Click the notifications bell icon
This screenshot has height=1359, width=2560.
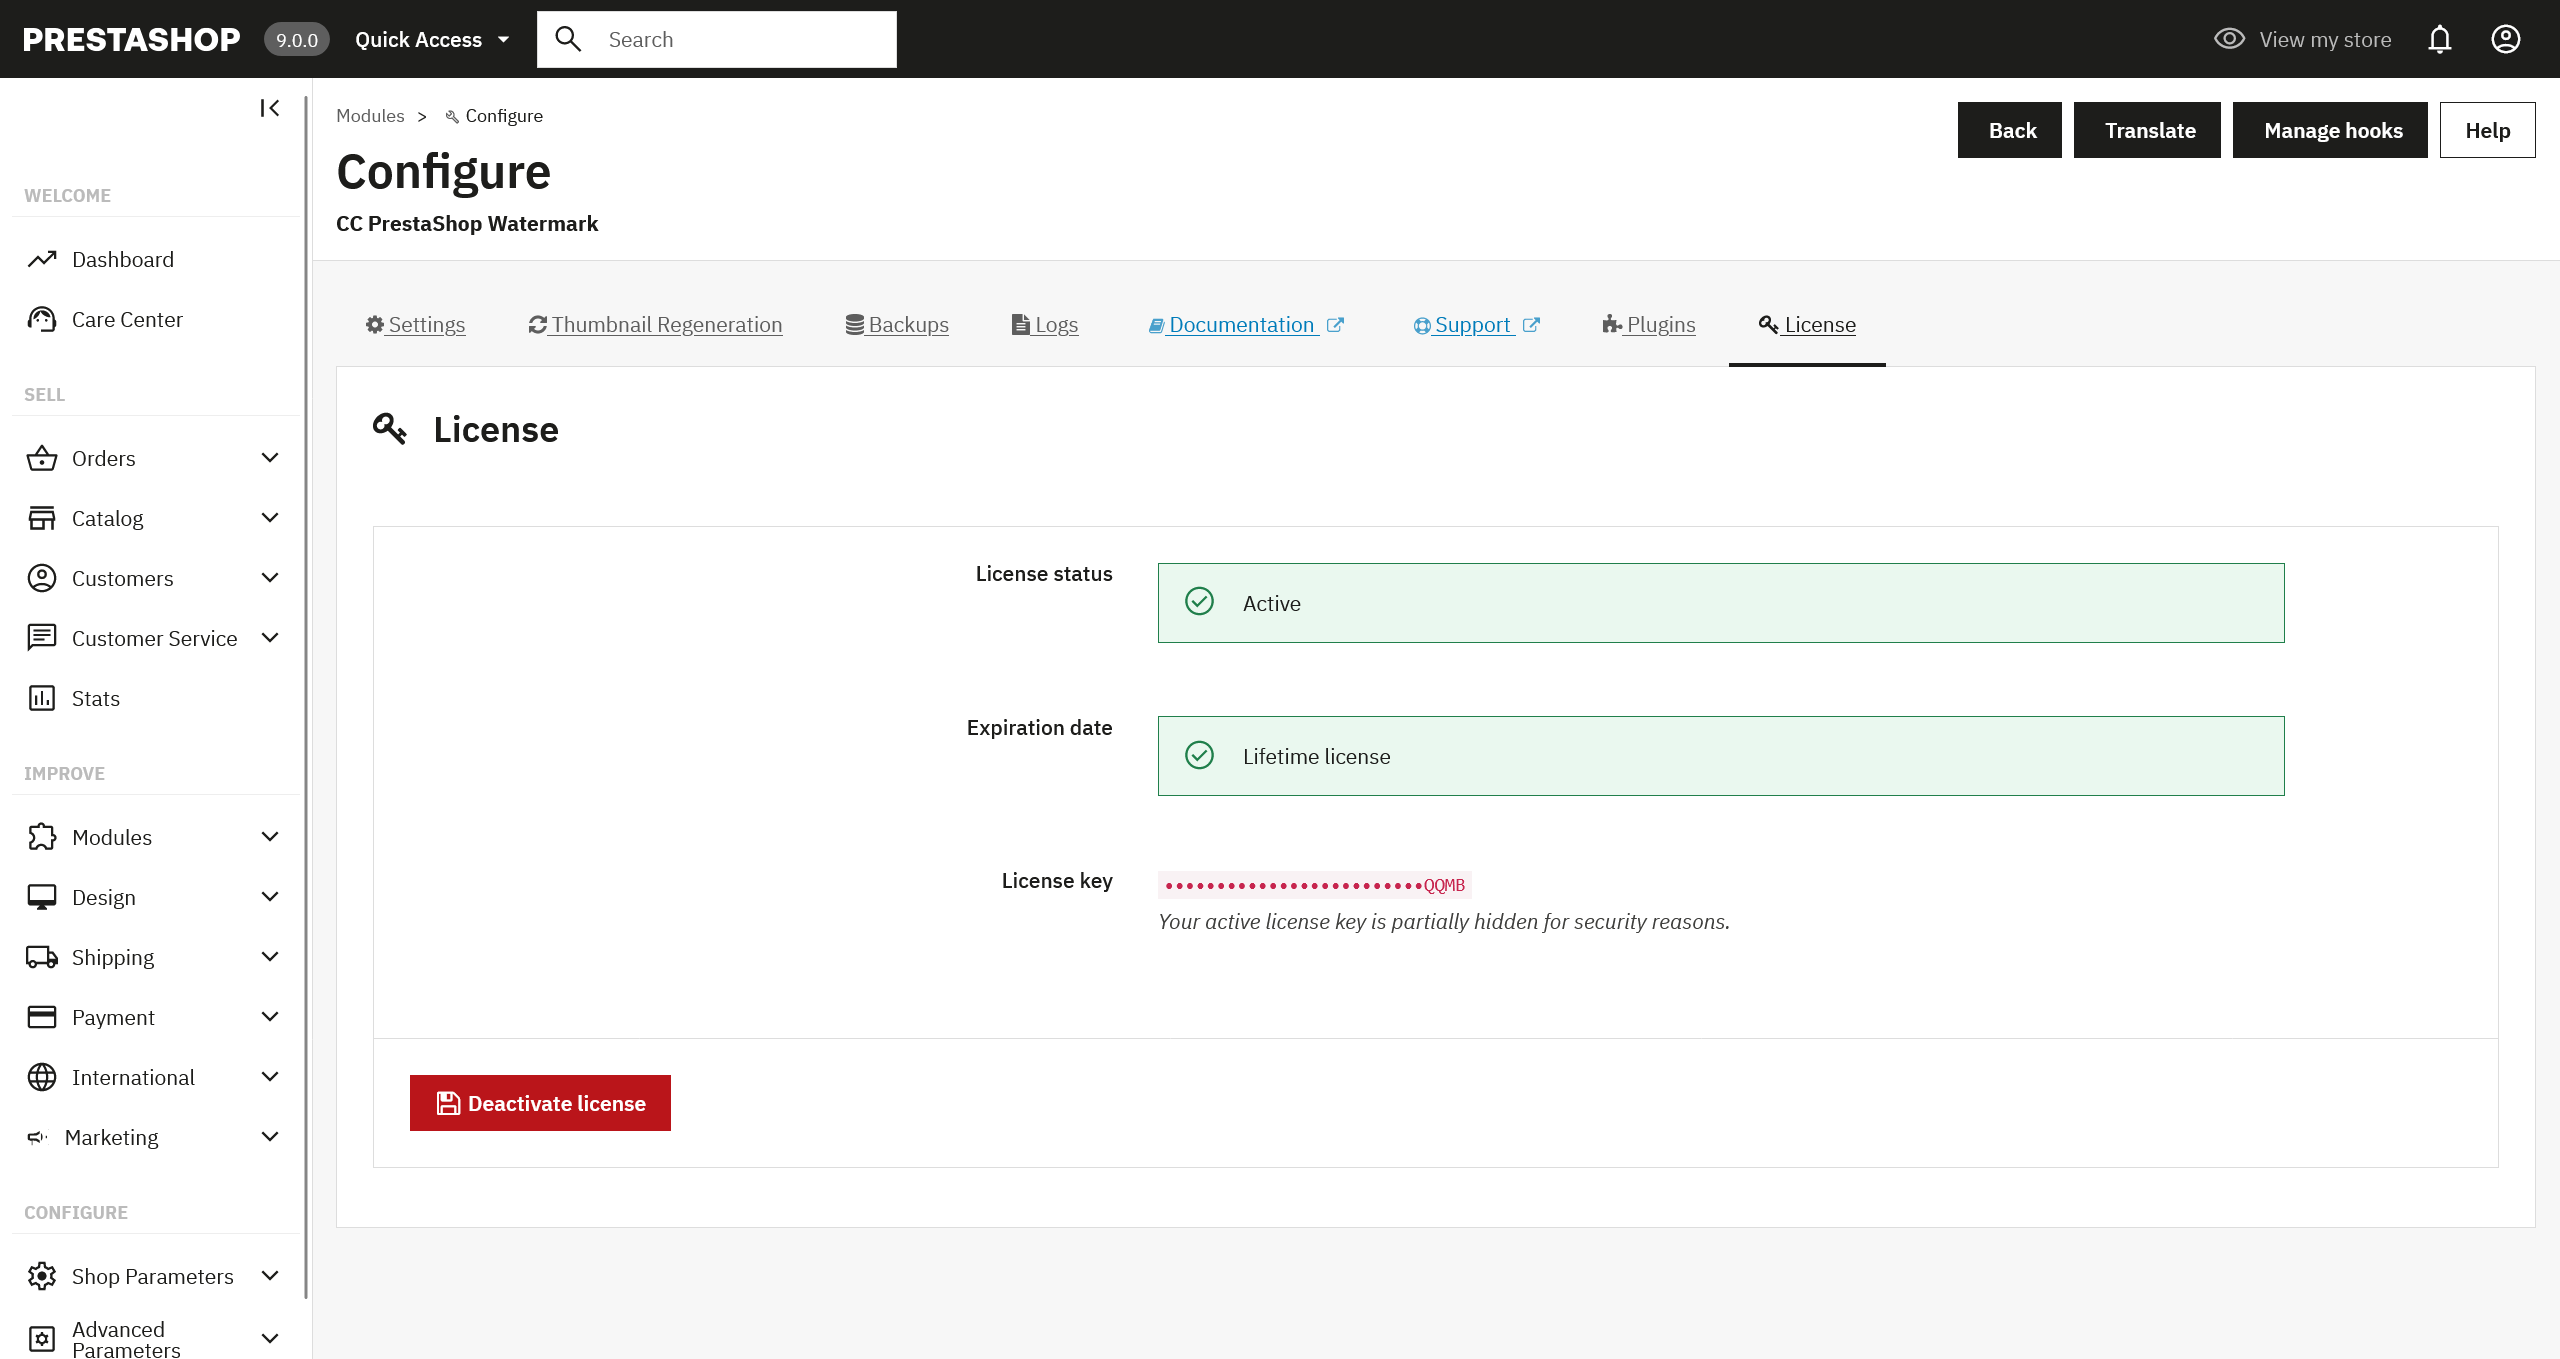[2440, 39]
